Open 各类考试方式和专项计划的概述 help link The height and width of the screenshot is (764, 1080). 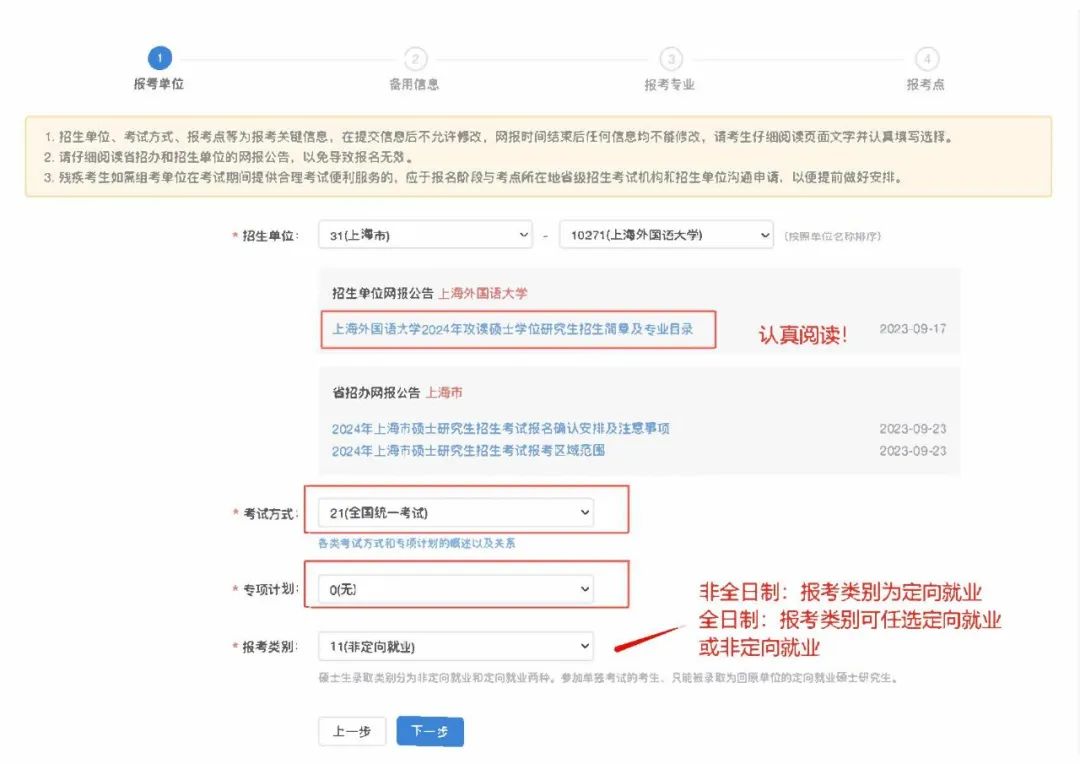click(416, 544)
